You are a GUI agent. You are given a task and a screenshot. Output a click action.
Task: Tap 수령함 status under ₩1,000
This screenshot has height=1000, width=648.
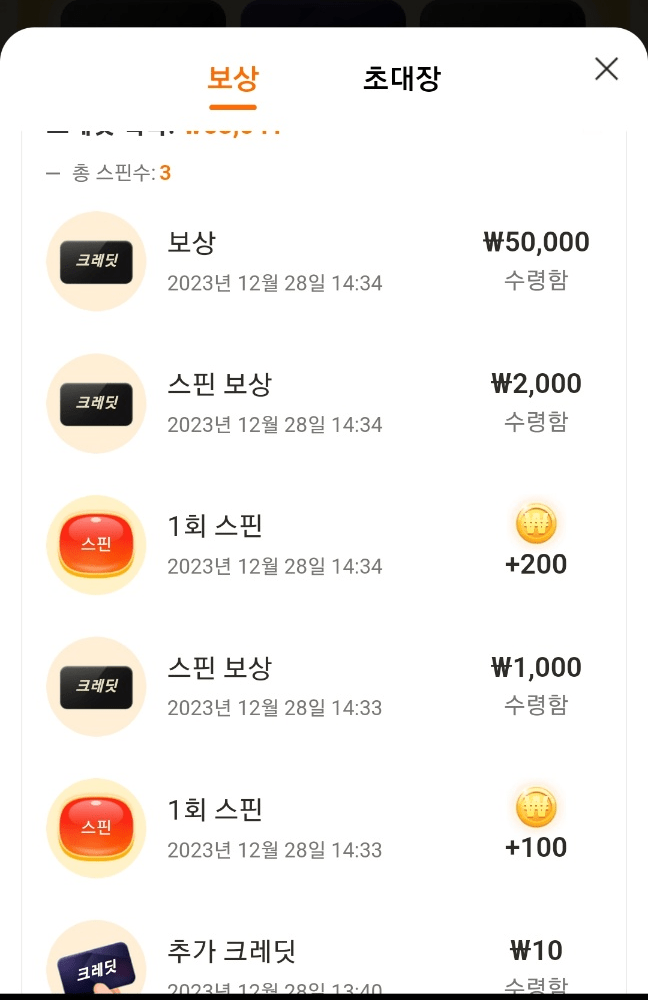pos(536,704)
